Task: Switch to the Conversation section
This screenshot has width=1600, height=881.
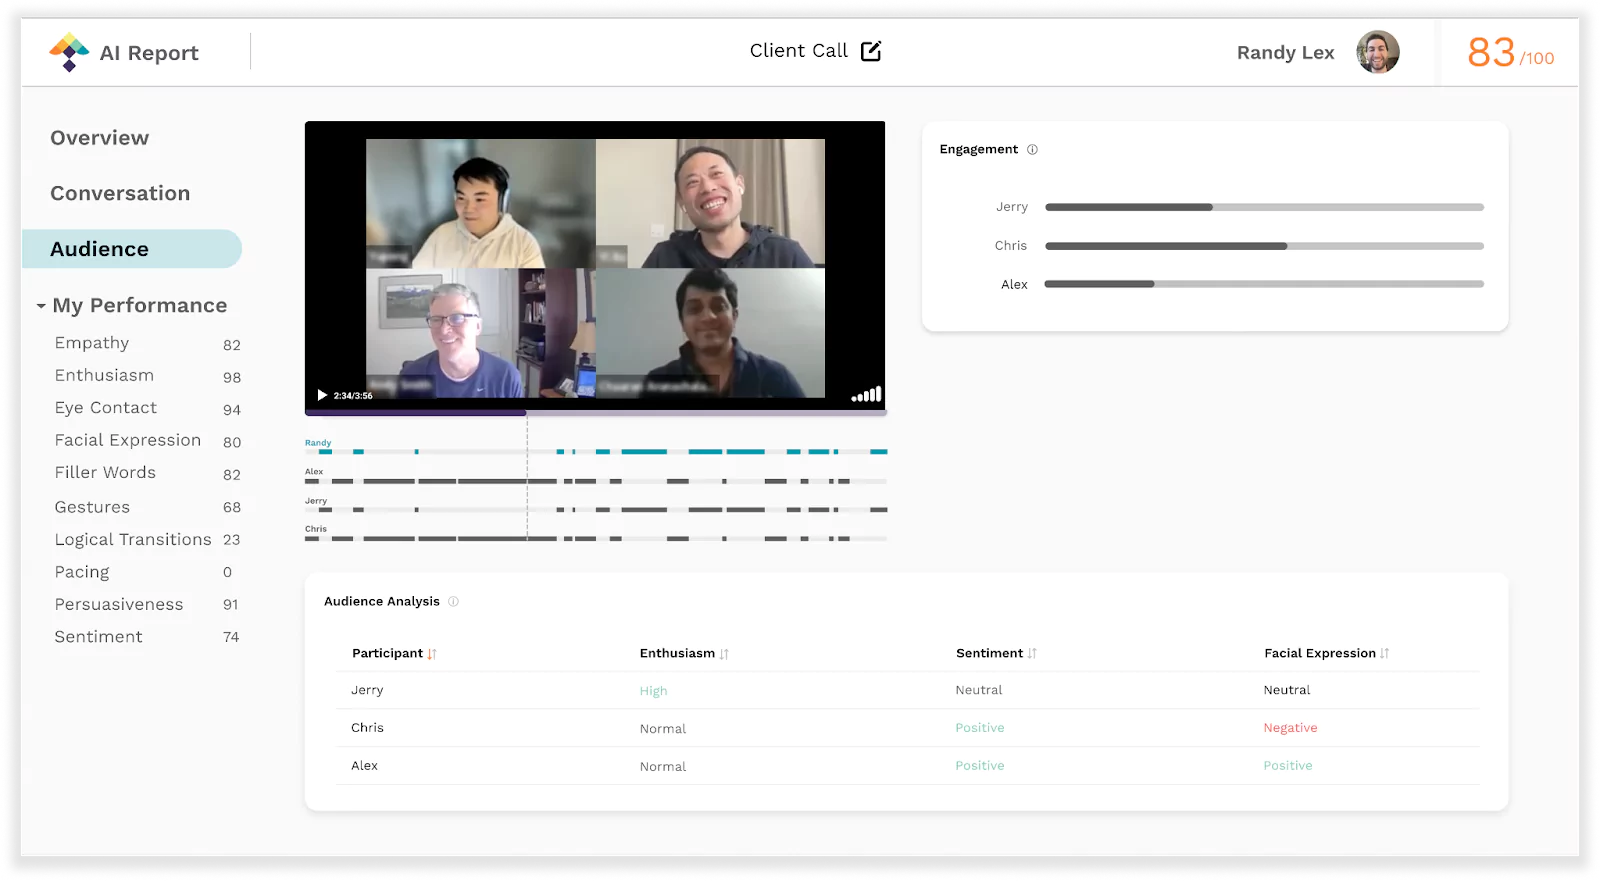Action: pos(120,193)
